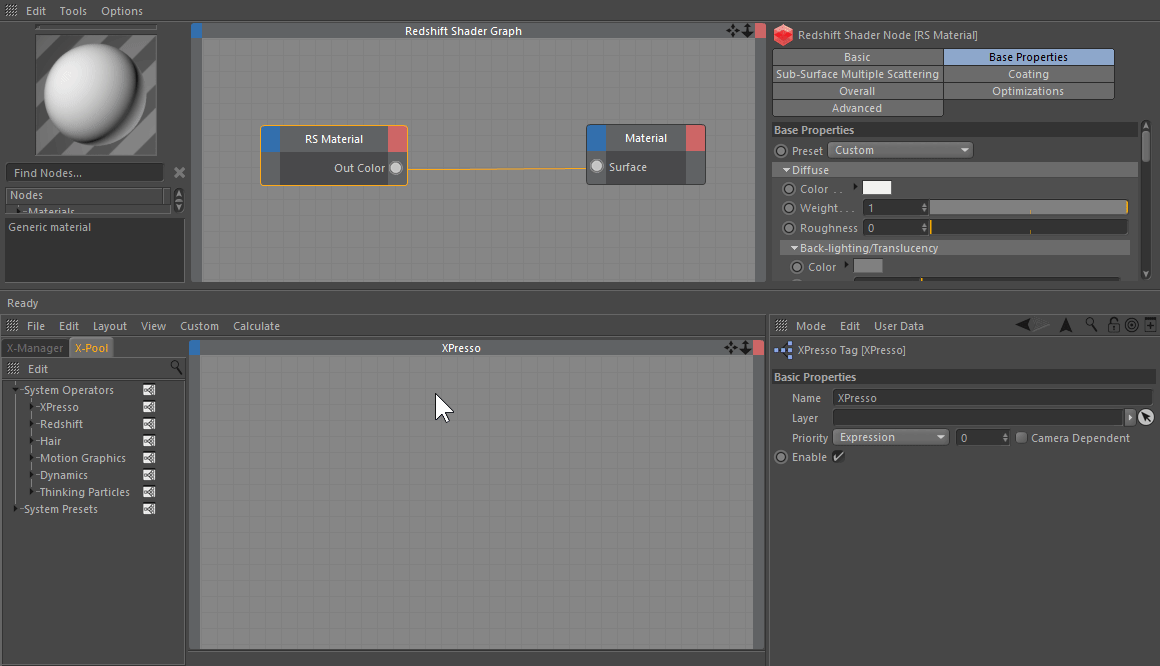Collapse the Back-lighting/Translucency section
1160x666 pixels.
click(x=795, y=248)
